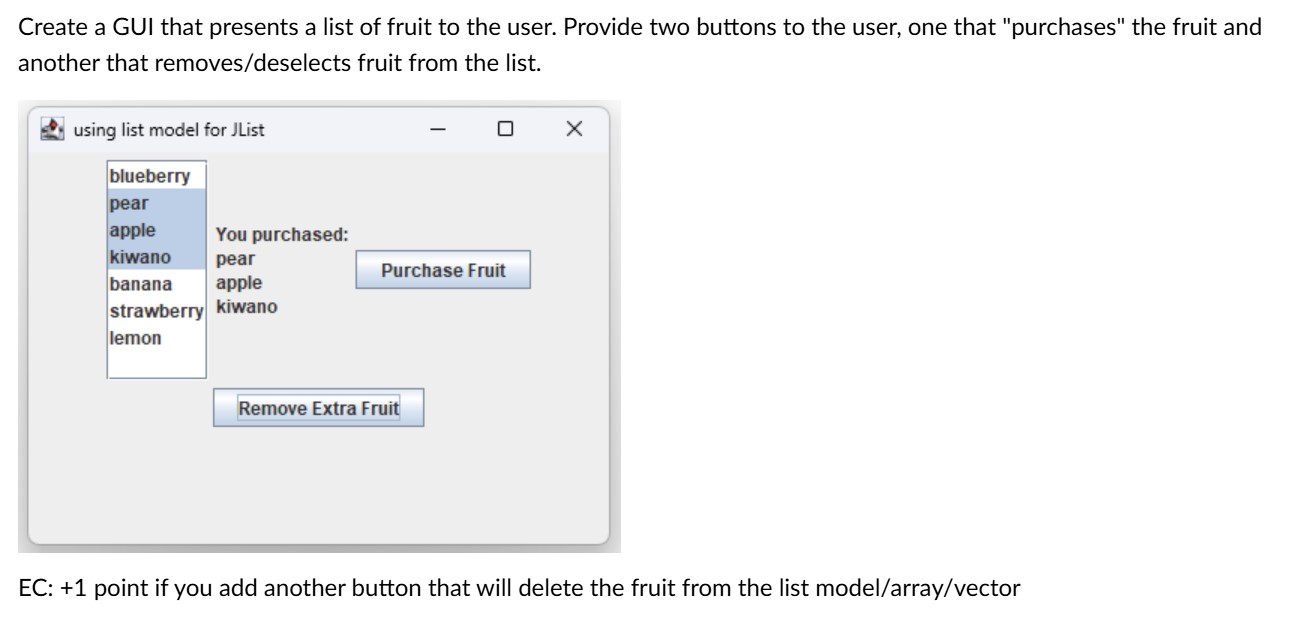1315x622 pixels.
Task: Click the empty area below the lemon entry
Action: point(155,362)
